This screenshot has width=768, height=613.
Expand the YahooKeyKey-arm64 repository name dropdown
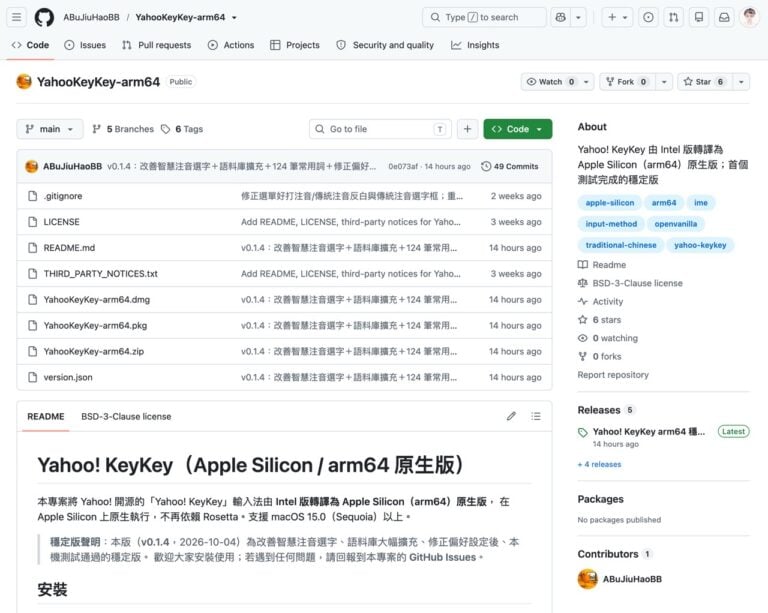pos(235,18)
